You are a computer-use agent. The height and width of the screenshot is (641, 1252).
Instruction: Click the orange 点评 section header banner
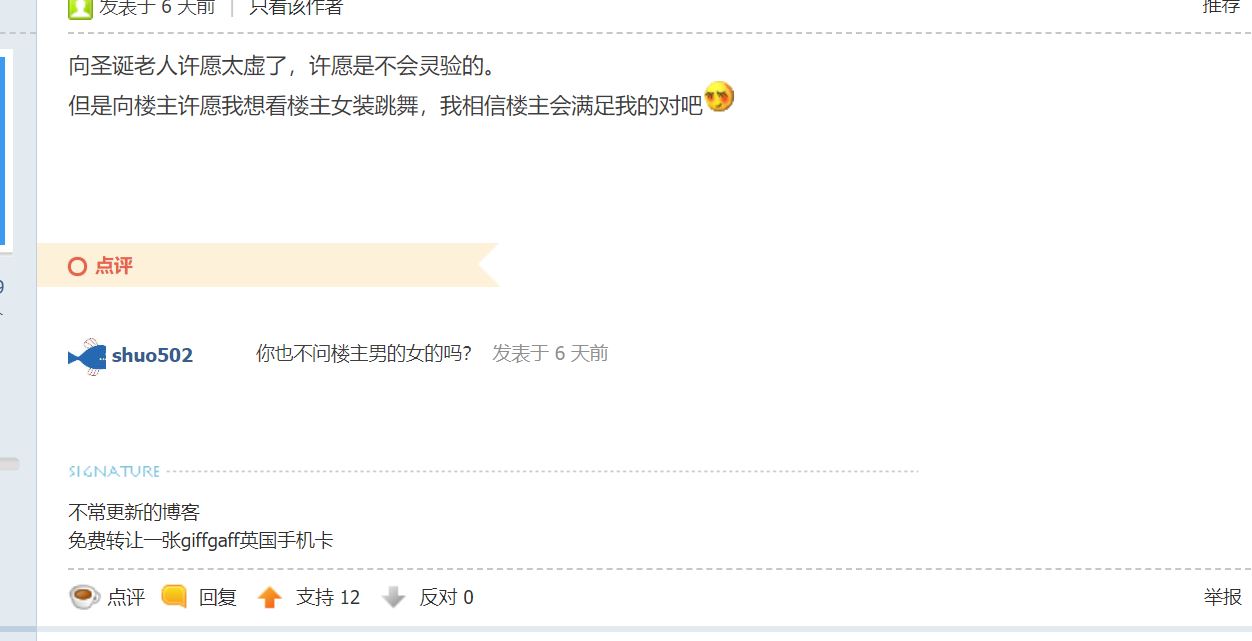tap(268, 265)
